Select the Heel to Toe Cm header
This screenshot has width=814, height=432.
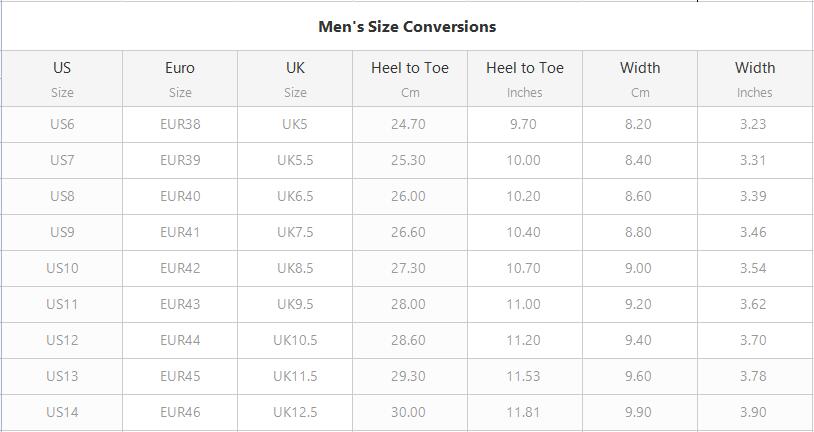tap(410, 79)
